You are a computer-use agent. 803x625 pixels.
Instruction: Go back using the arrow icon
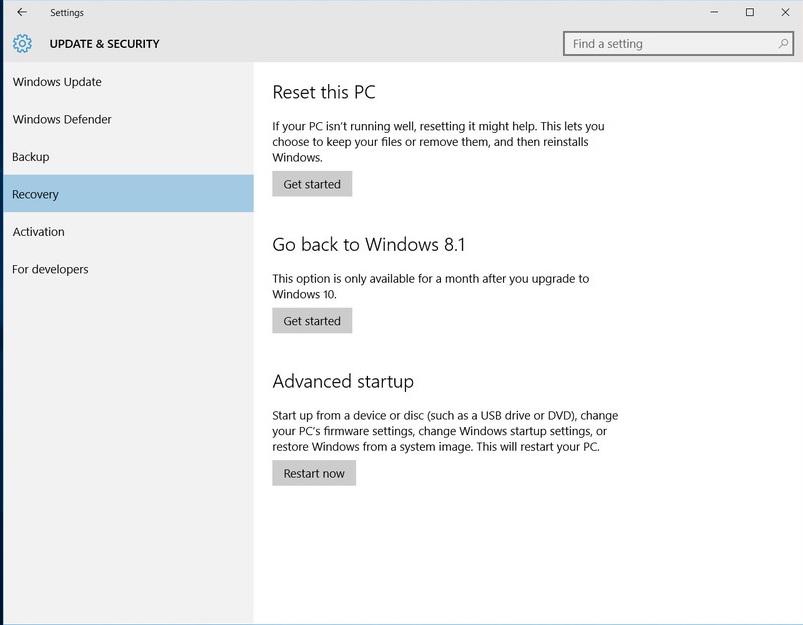(x=22, y=12)
